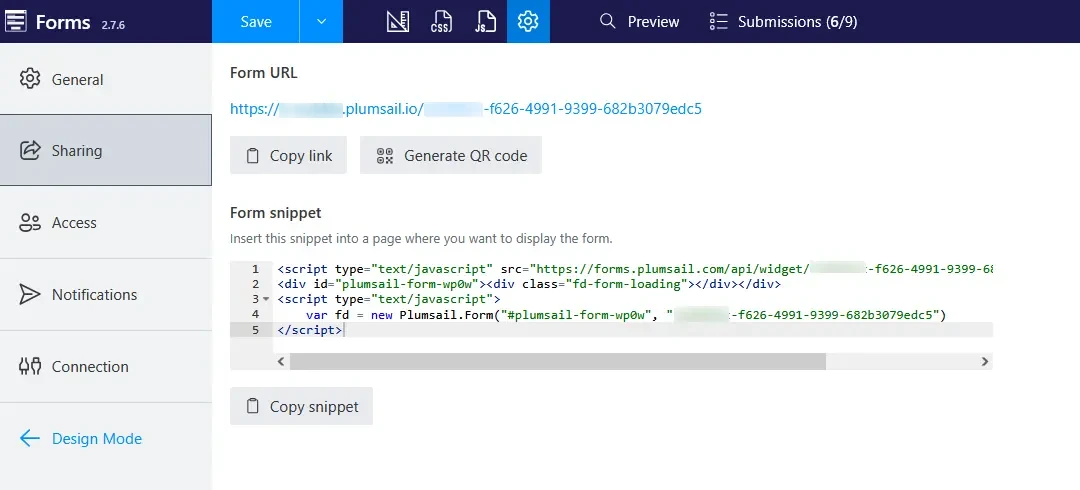Open the theme designer ruler icon

(x=397, y=21)
